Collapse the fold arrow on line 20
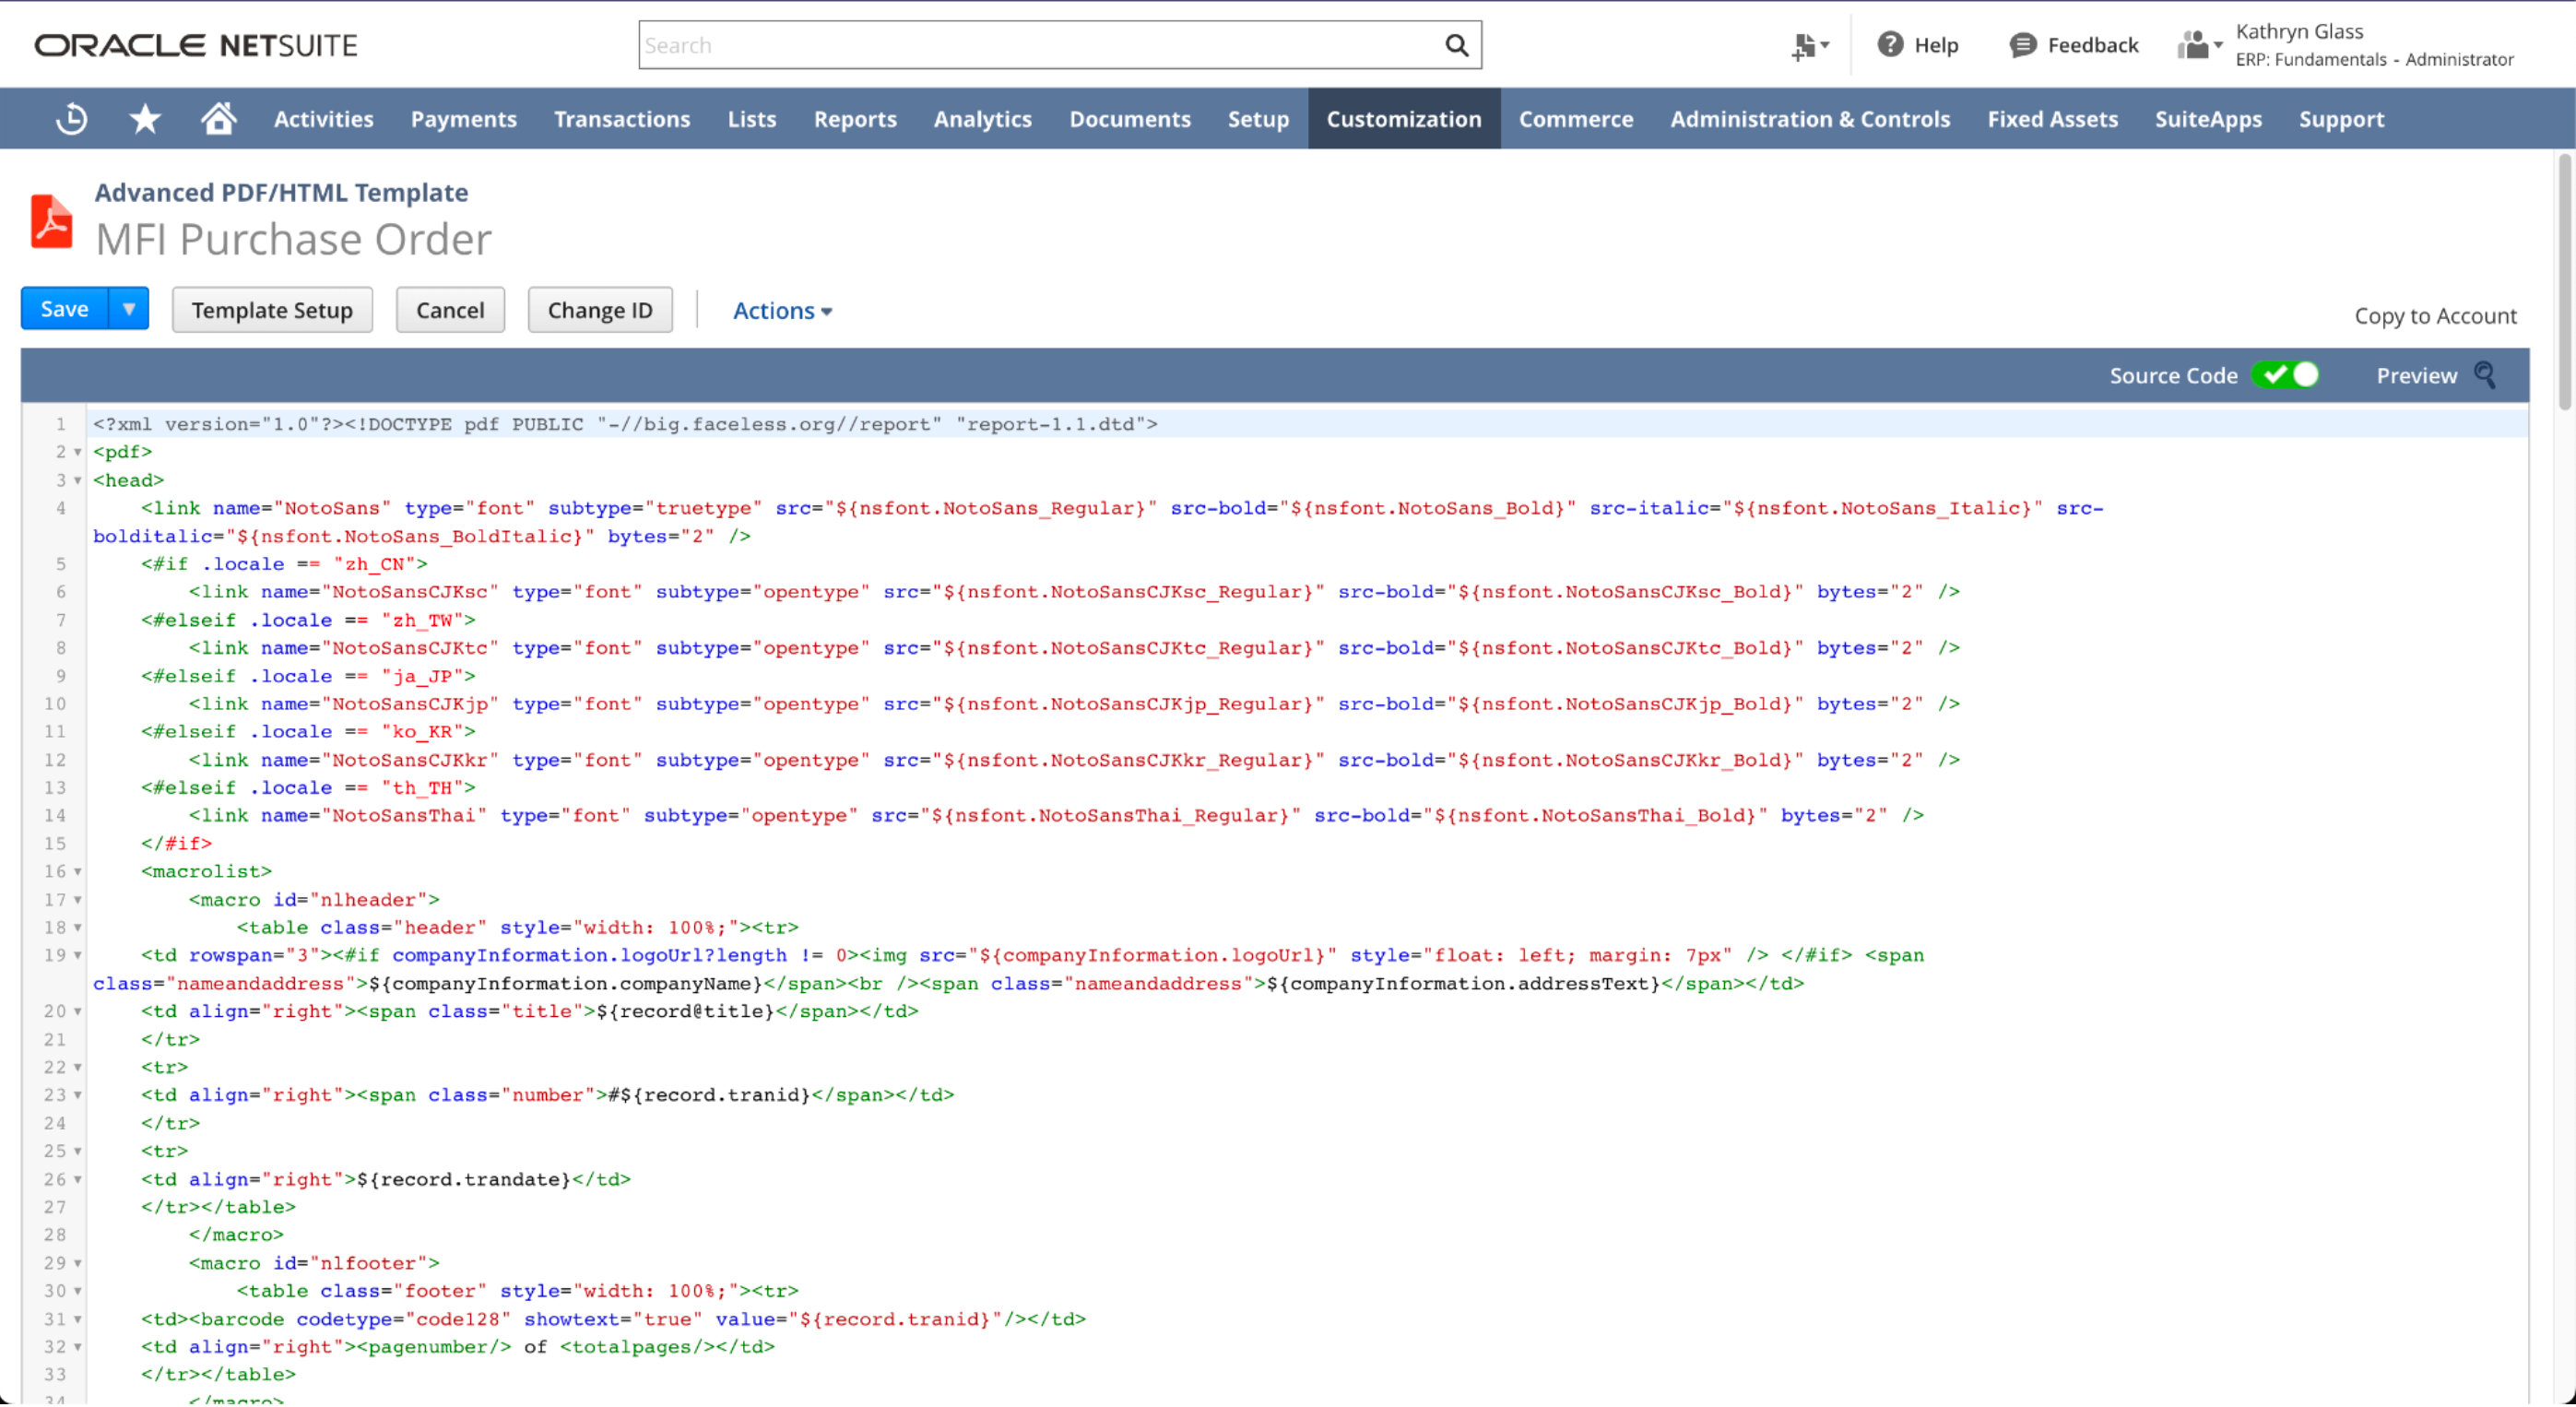 (78, 1012)
